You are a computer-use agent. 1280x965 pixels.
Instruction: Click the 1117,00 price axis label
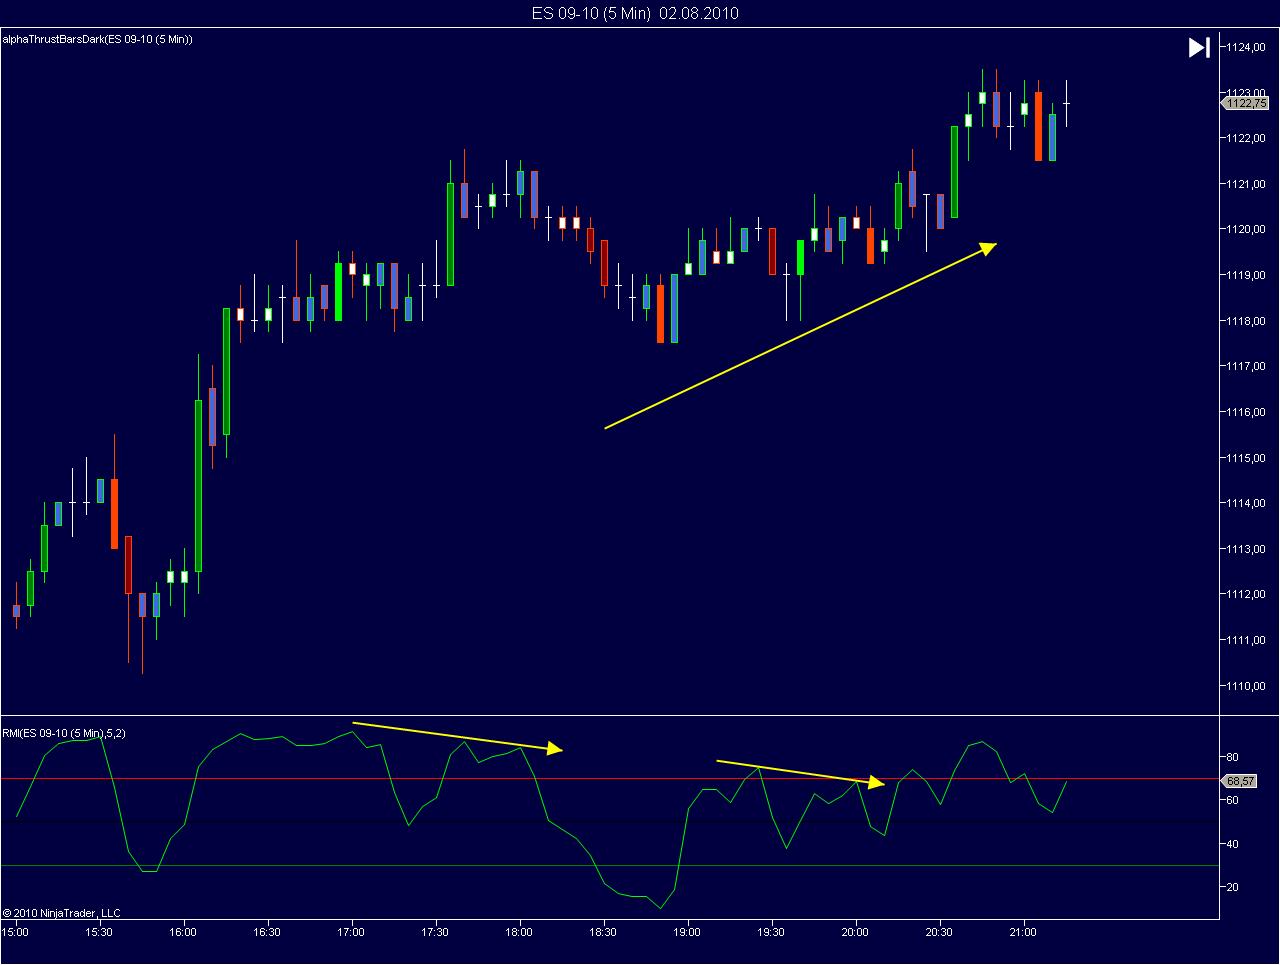click(1247, 366)
